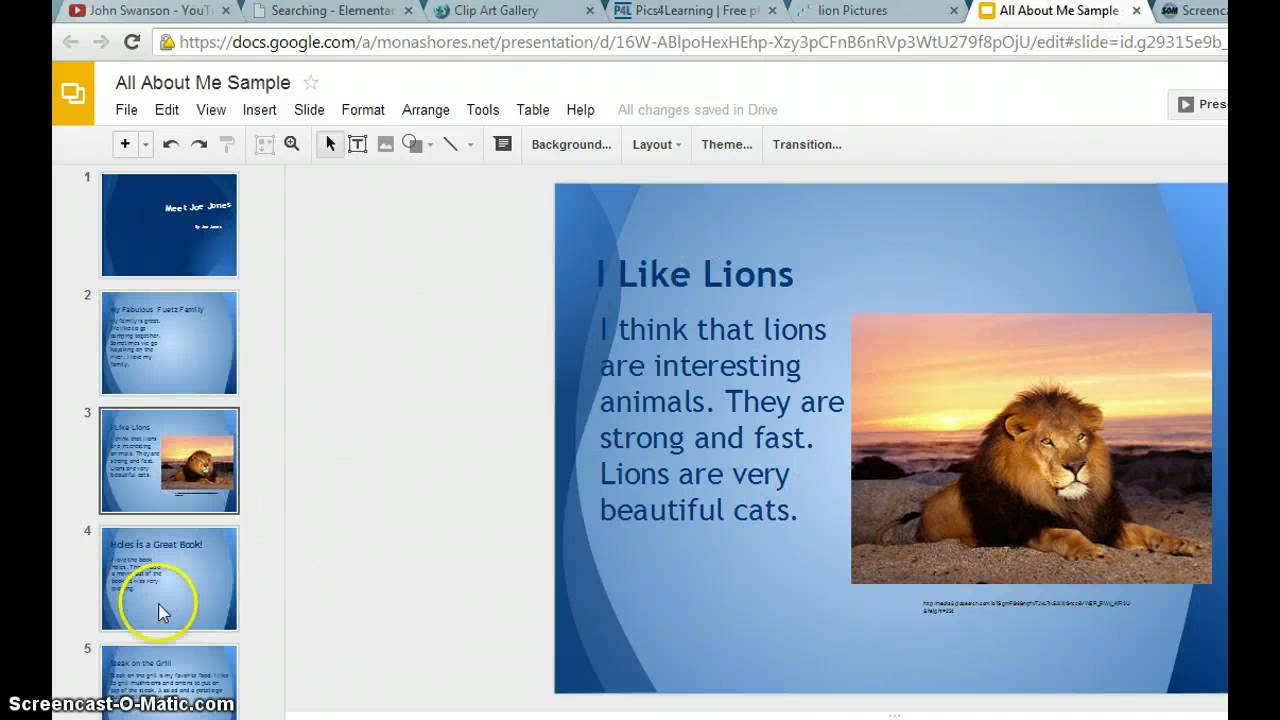
Task: Click the Present button
Action: (1198, 104)
